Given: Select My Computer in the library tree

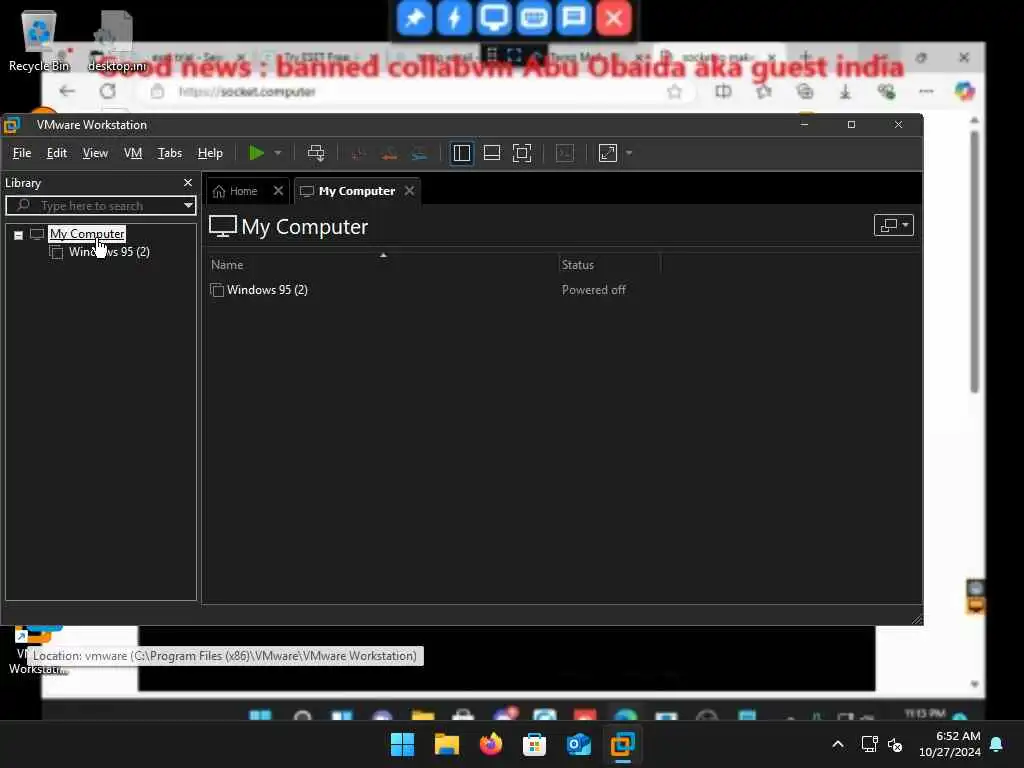Looking at the screenshot, I should [87, 234].
